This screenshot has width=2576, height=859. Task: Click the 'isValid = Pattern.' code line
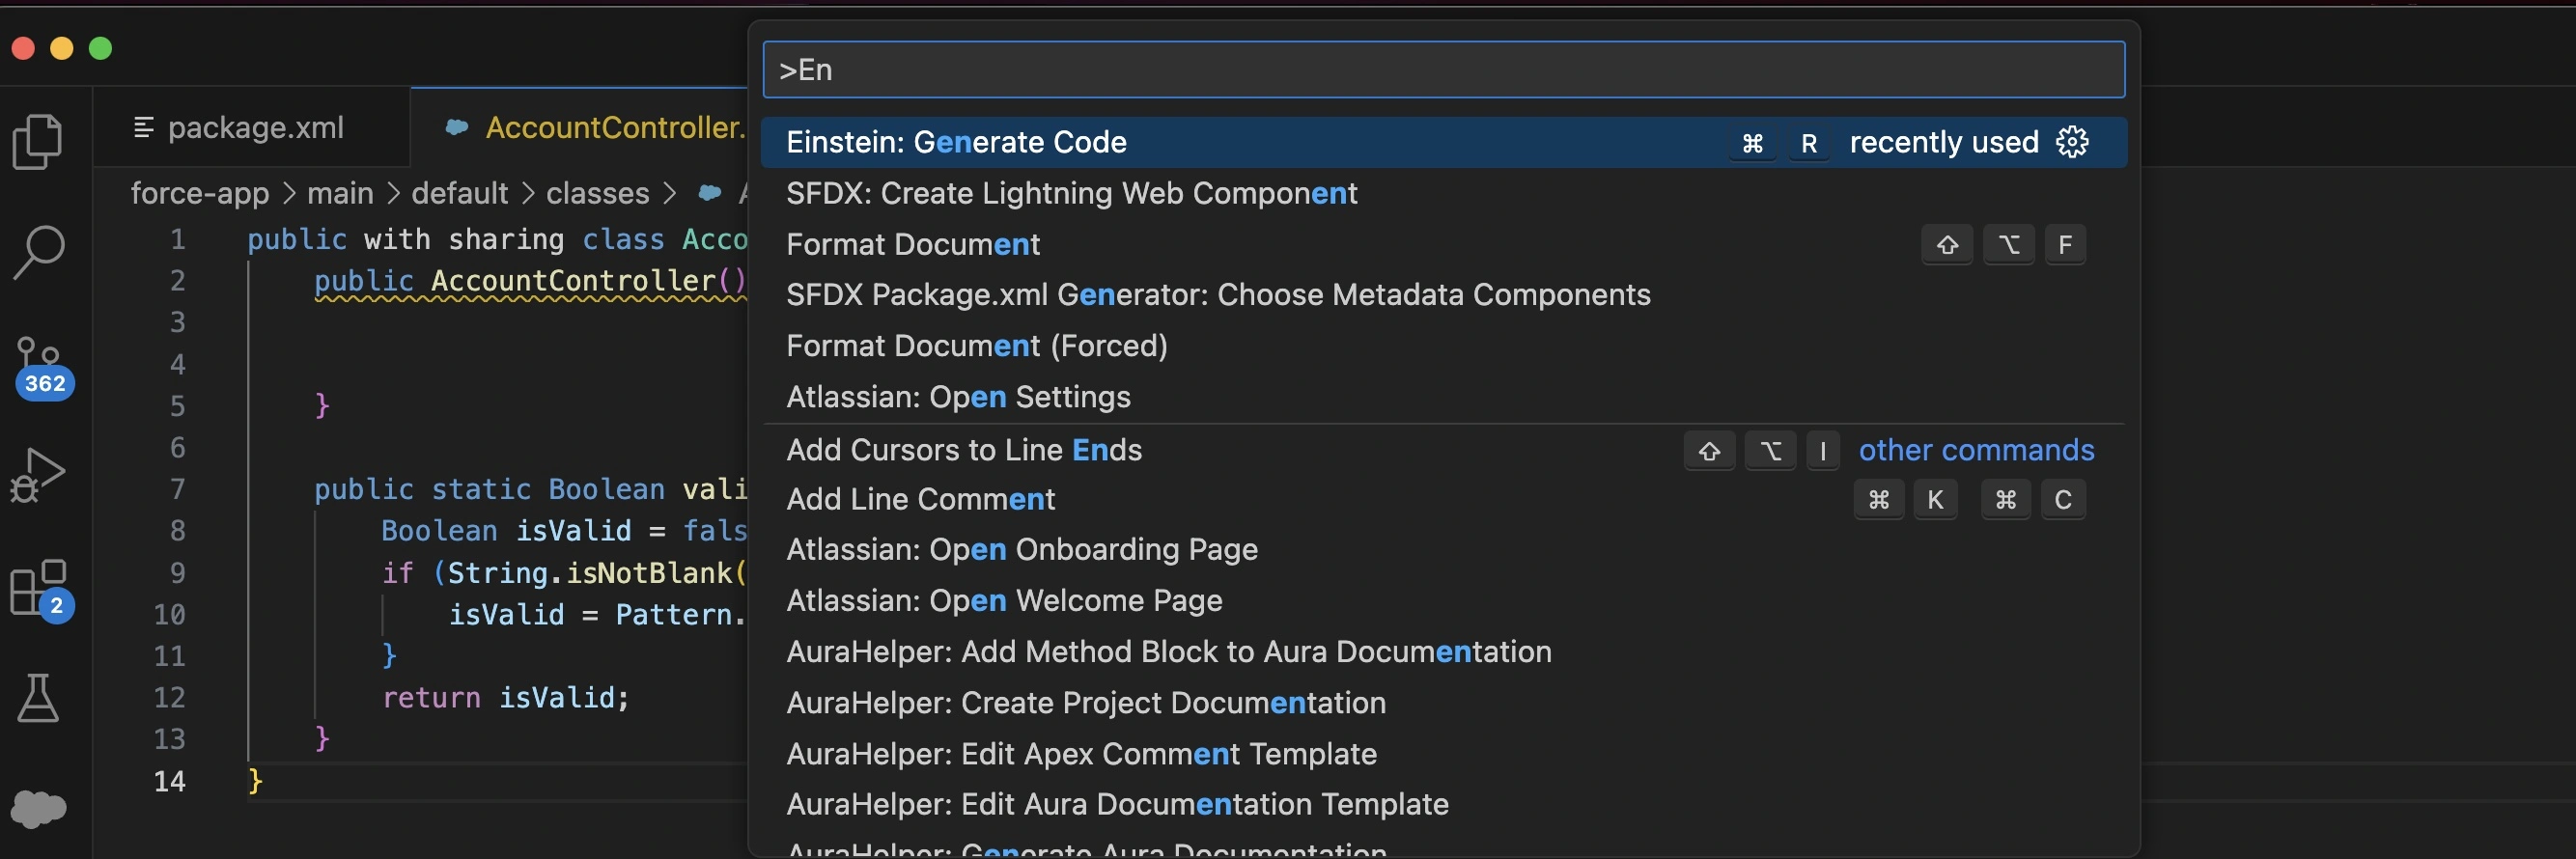597,615
